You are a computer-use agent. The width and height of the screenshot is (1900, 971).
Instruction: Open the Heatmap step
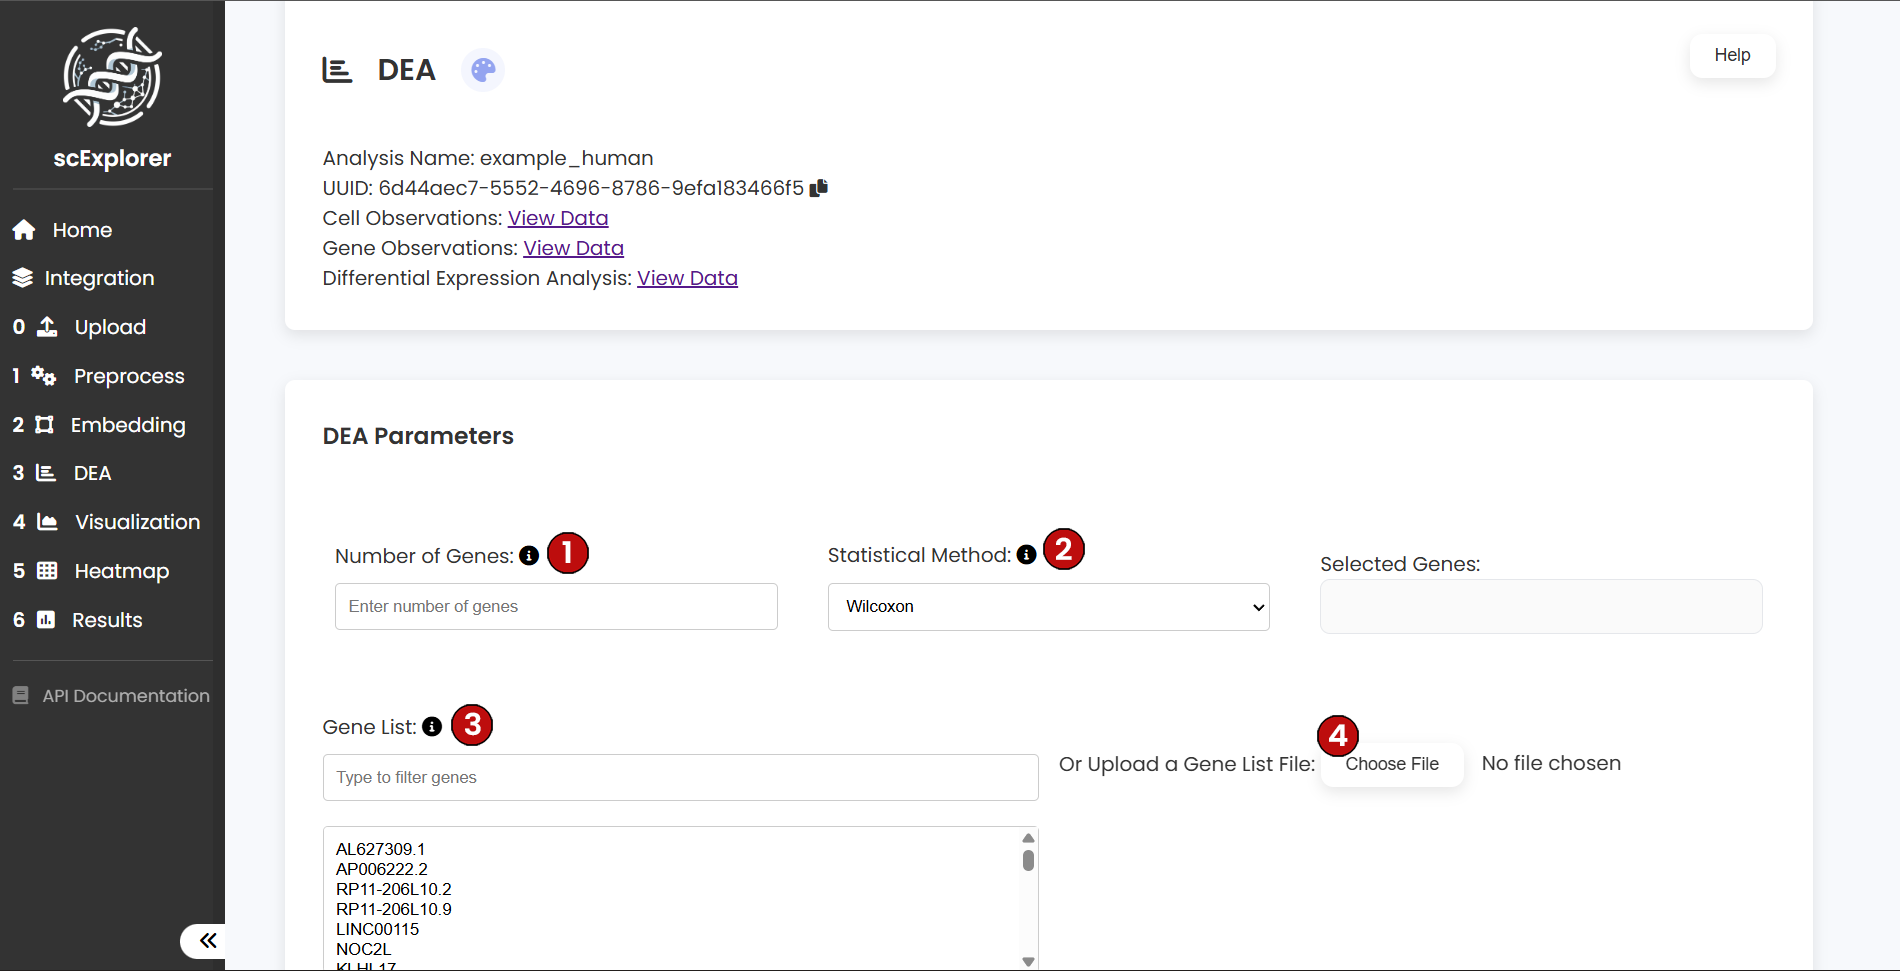coord(121,571)
